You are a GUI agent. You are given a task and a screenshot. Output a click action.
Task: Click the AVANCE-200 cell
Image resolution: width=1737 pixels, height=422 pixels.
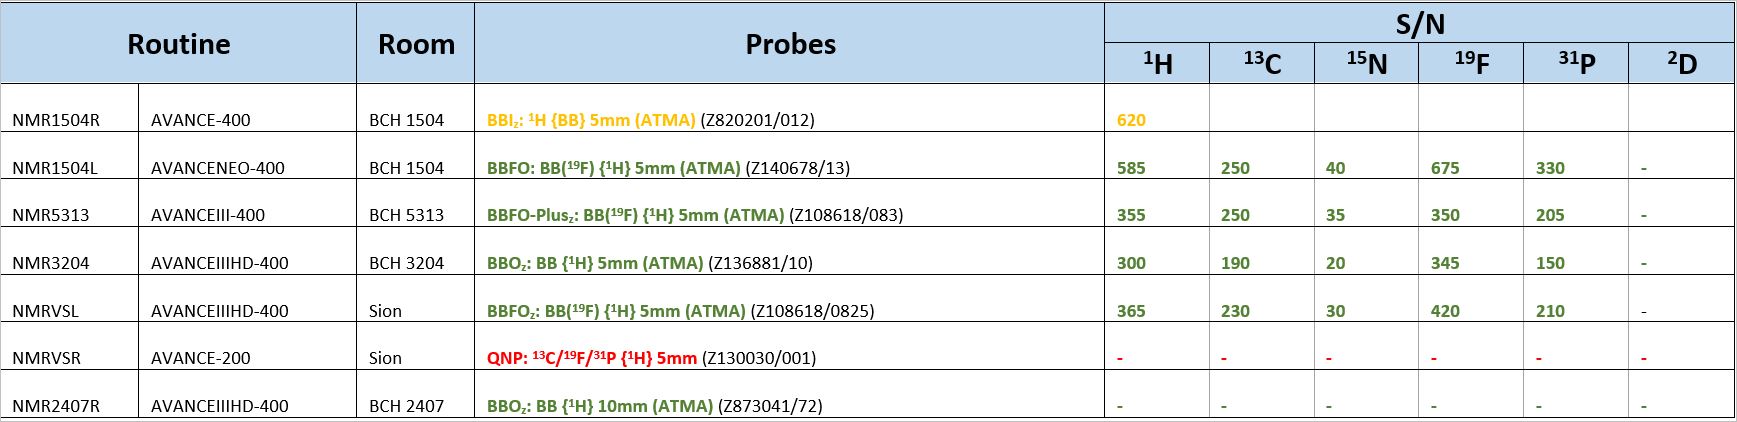pos(202,358)
